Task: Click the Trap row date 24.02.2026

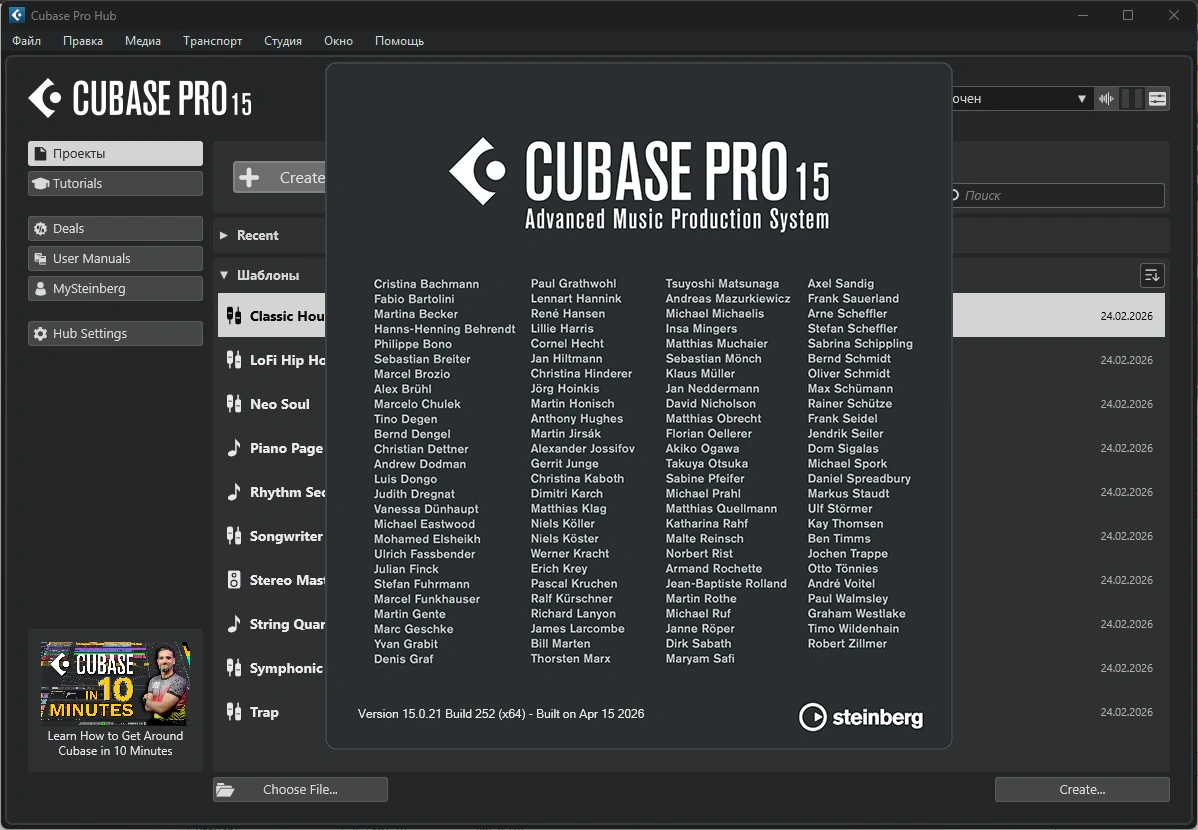Action: 1126,712
